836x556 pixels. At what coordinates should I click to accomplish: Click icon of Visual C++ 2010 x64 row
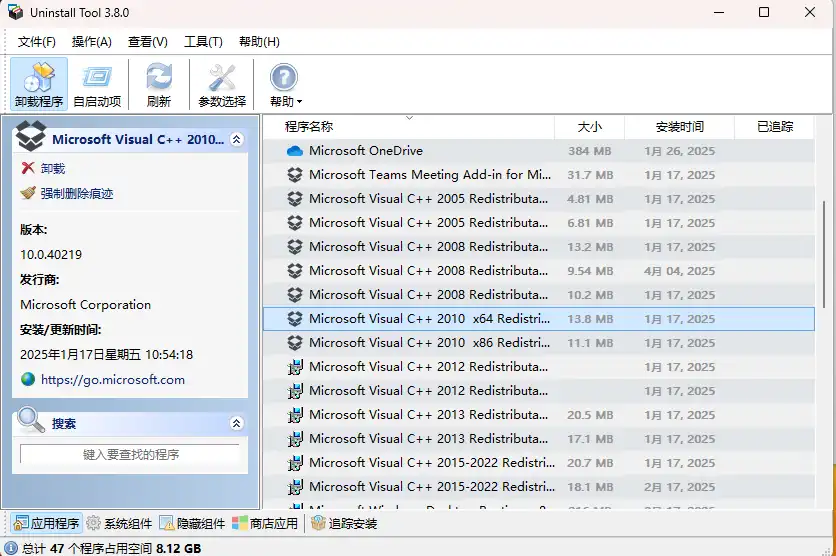tap(295, 319)
